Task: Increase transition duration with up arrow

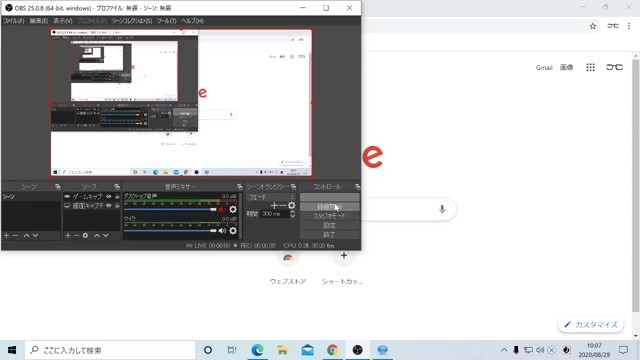Action: coord(292,212)
